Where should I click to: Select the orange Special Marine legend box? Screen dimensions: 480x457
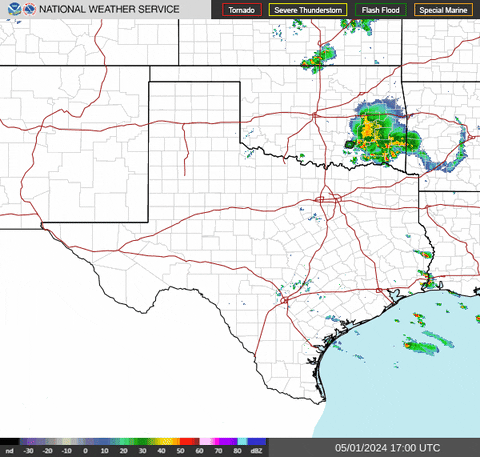click(x=443, y=10)
